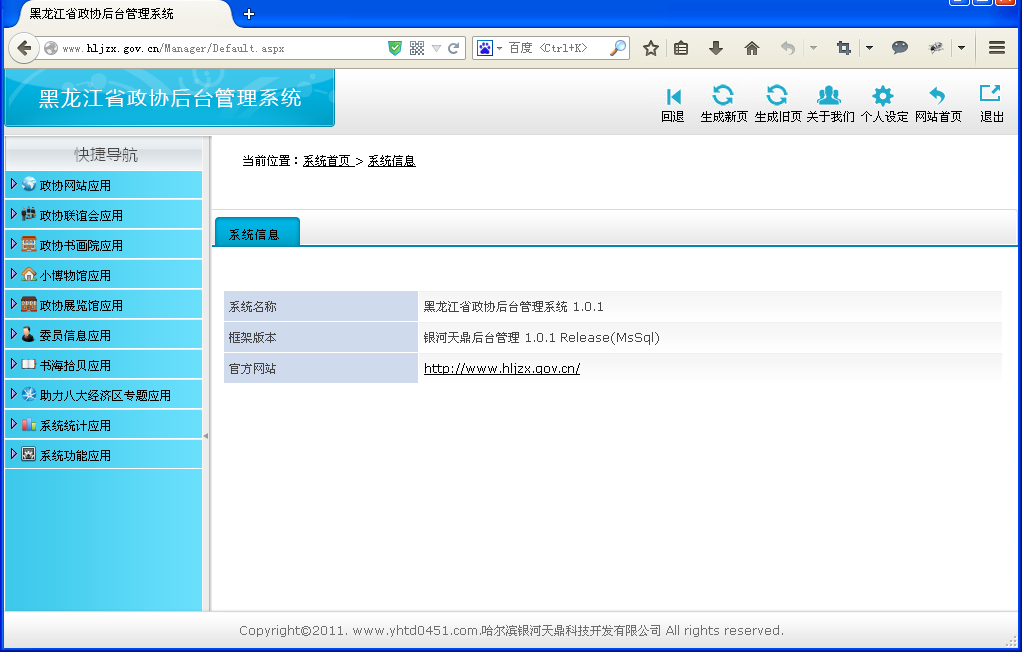Click the bar chart icon beside 系统统计应用

pyautogui.click(x=29, y=424)
